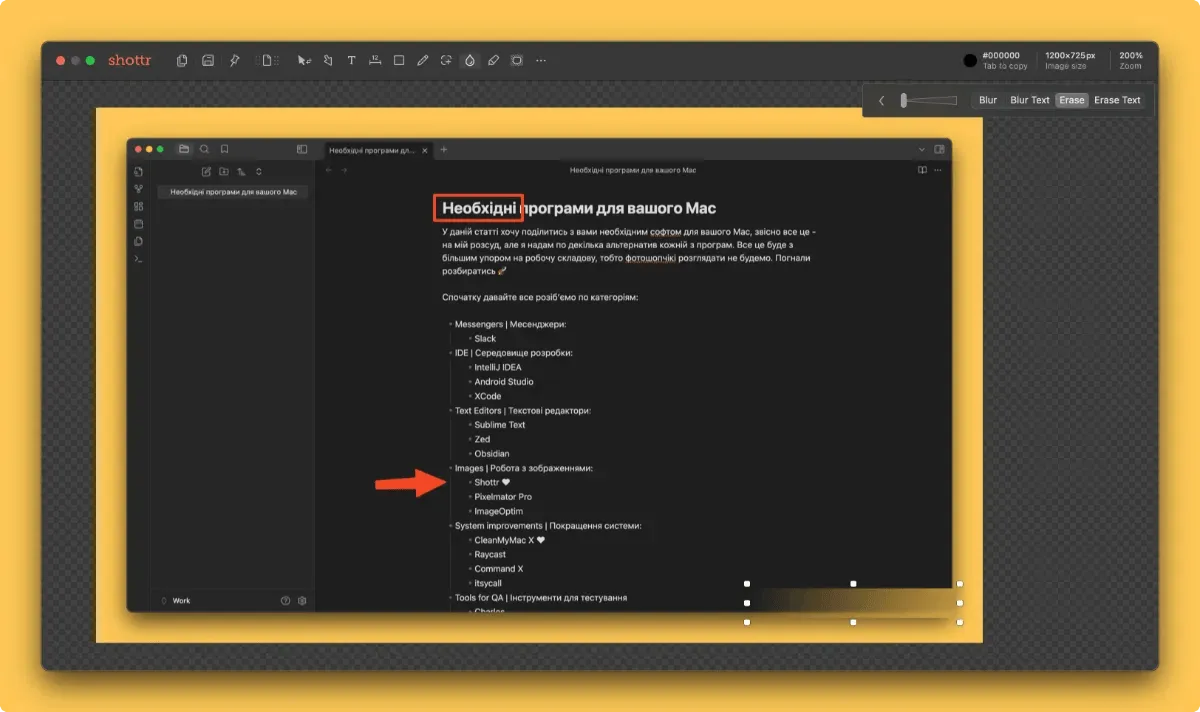Click the blur strength slider

[928, 100]
